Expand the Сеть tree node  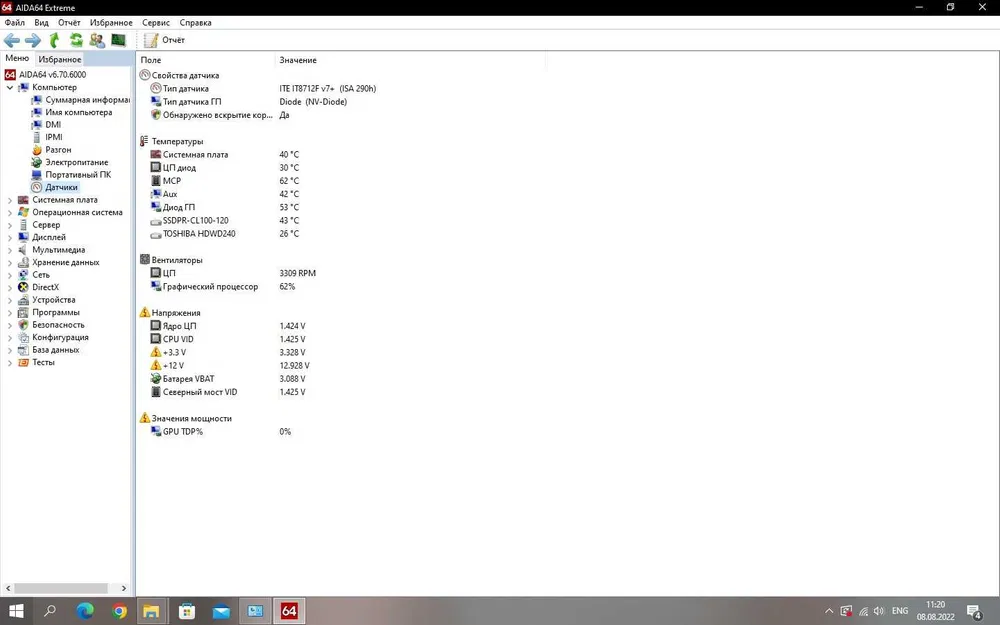tap(10, 275)
